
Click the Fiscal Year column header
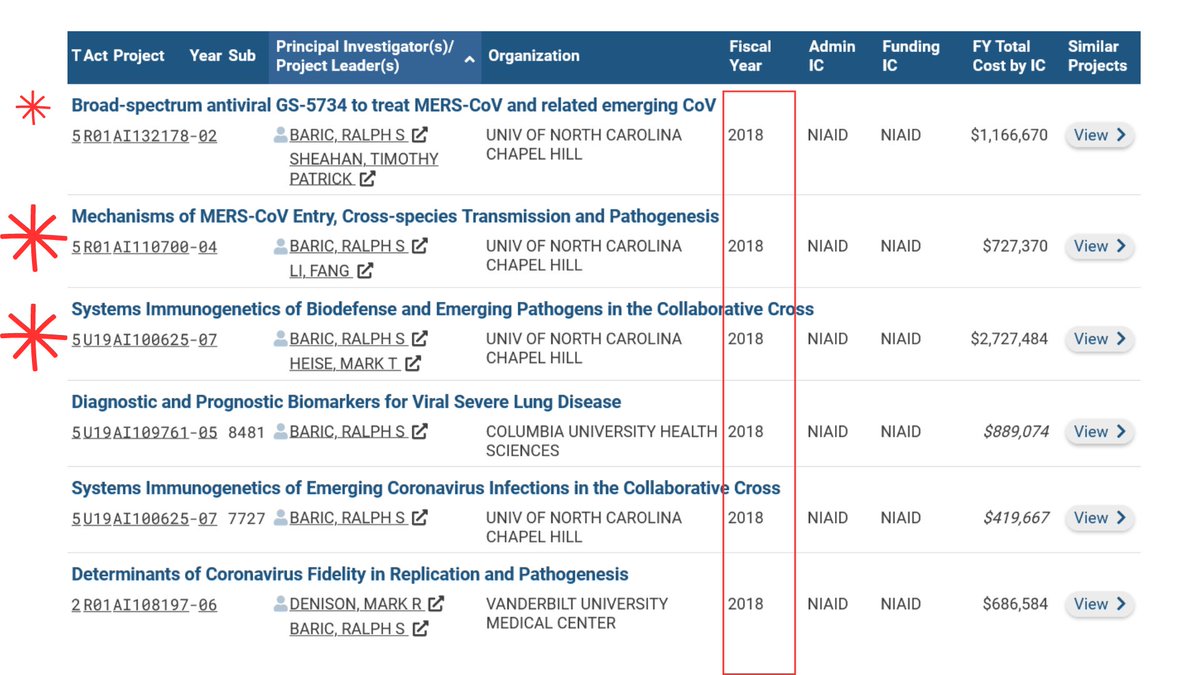point(750,56)
